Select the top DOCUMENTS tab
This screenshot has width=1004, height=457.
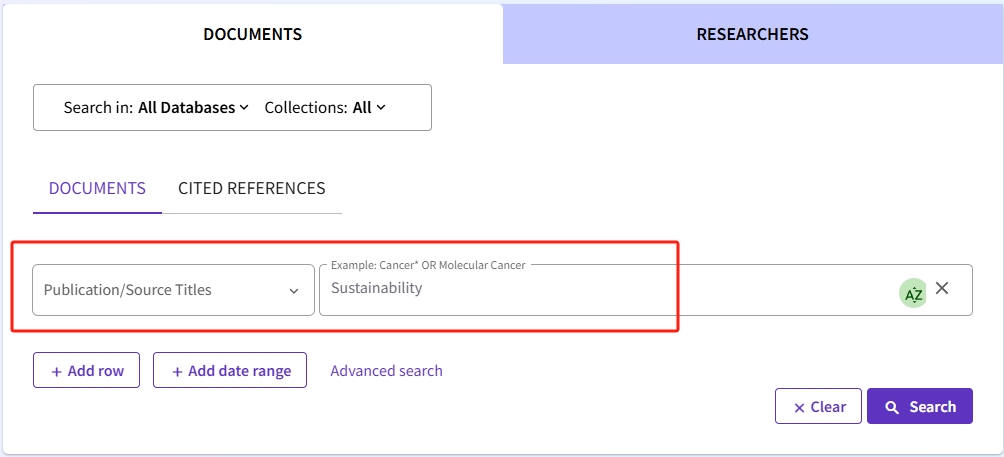tap(252, 34)
